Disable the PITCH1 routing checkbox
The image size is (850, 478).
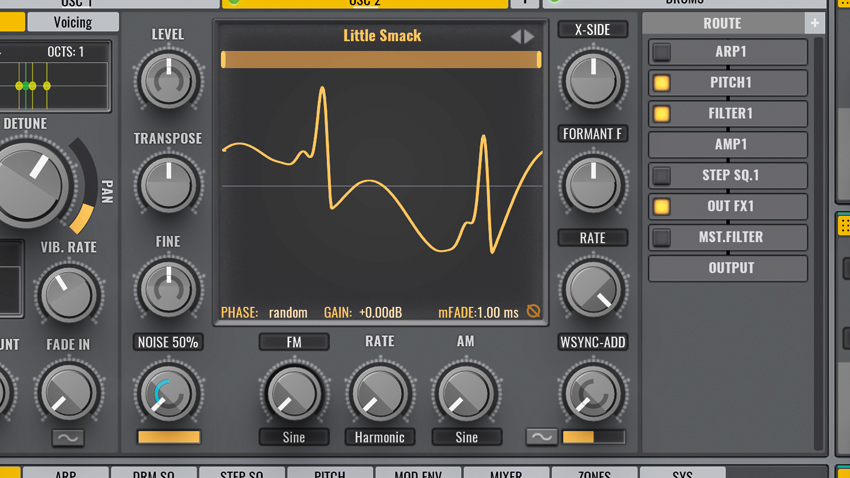(661, 83)
